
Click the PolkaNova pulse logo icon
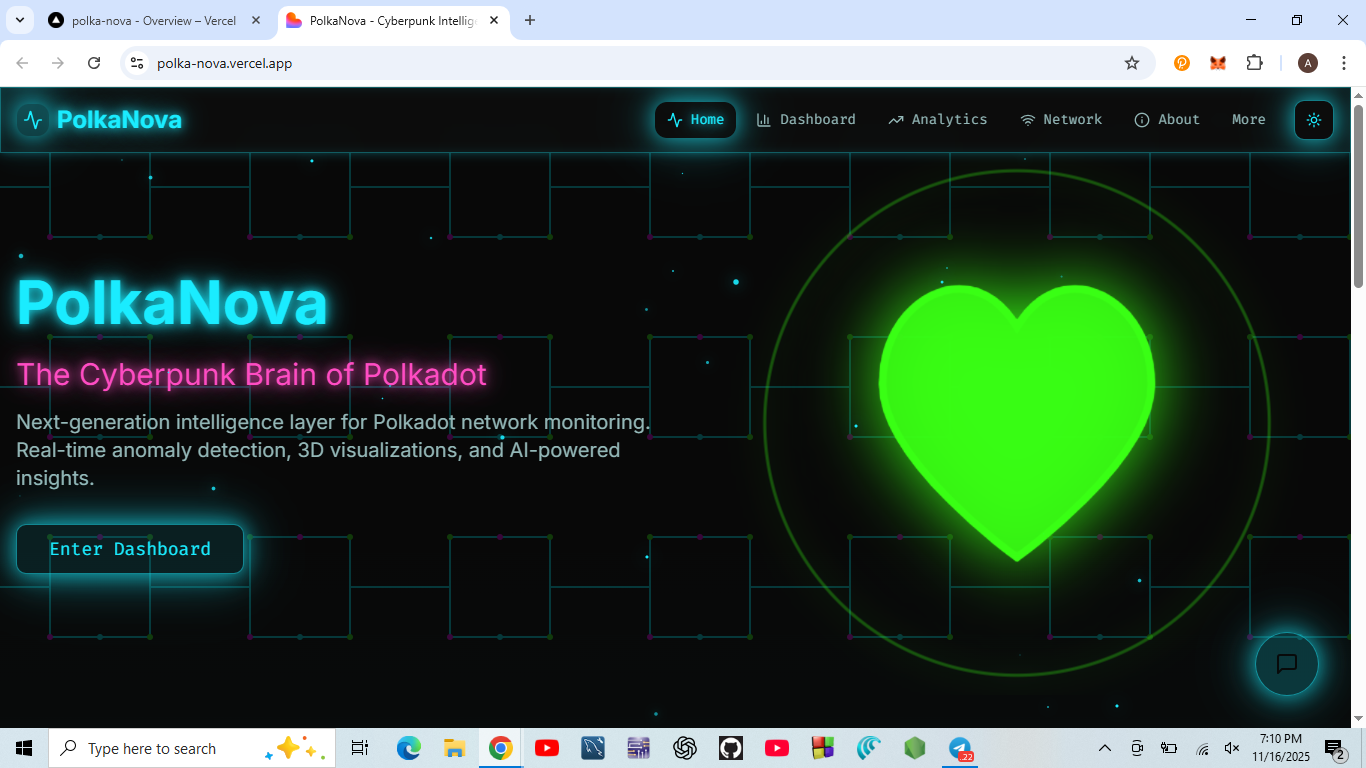(x=33, y=120)
